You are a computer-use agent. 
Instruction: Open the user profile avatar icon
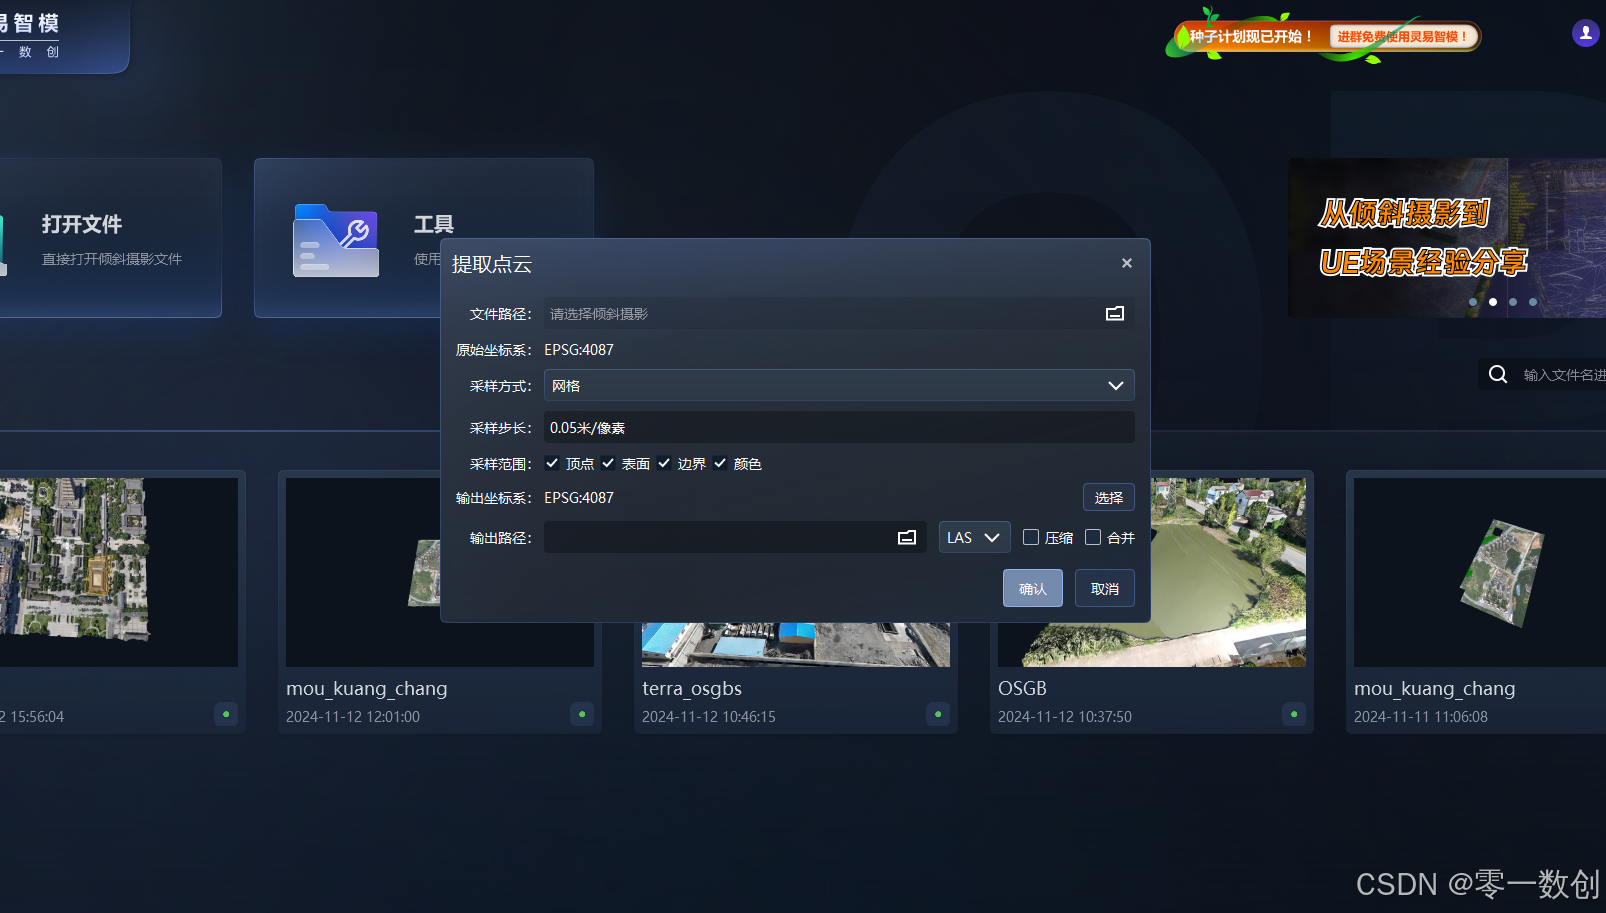(x=1586, y=33)
